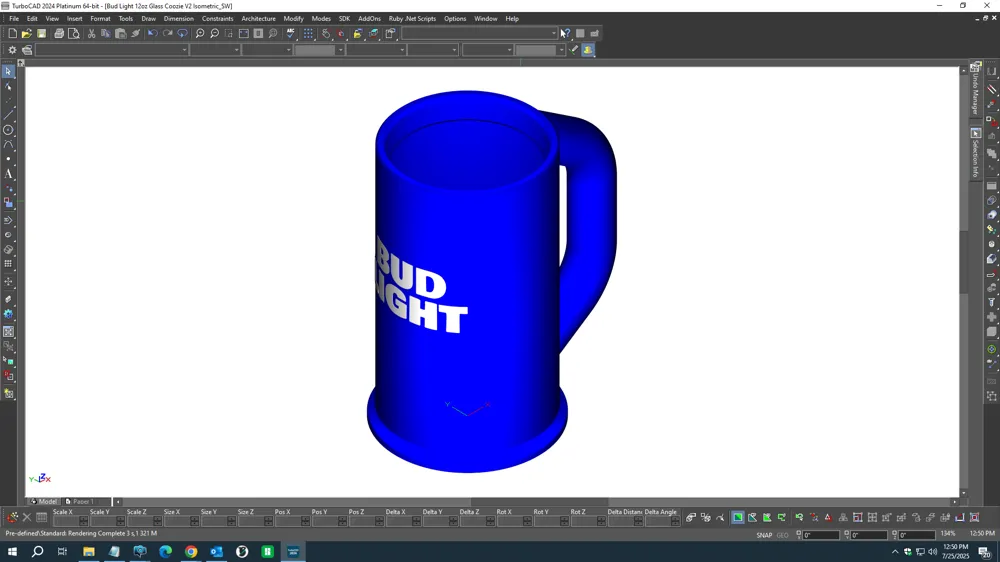
Task: Open the Architecture menu
Action: click(x=258, y=18)
